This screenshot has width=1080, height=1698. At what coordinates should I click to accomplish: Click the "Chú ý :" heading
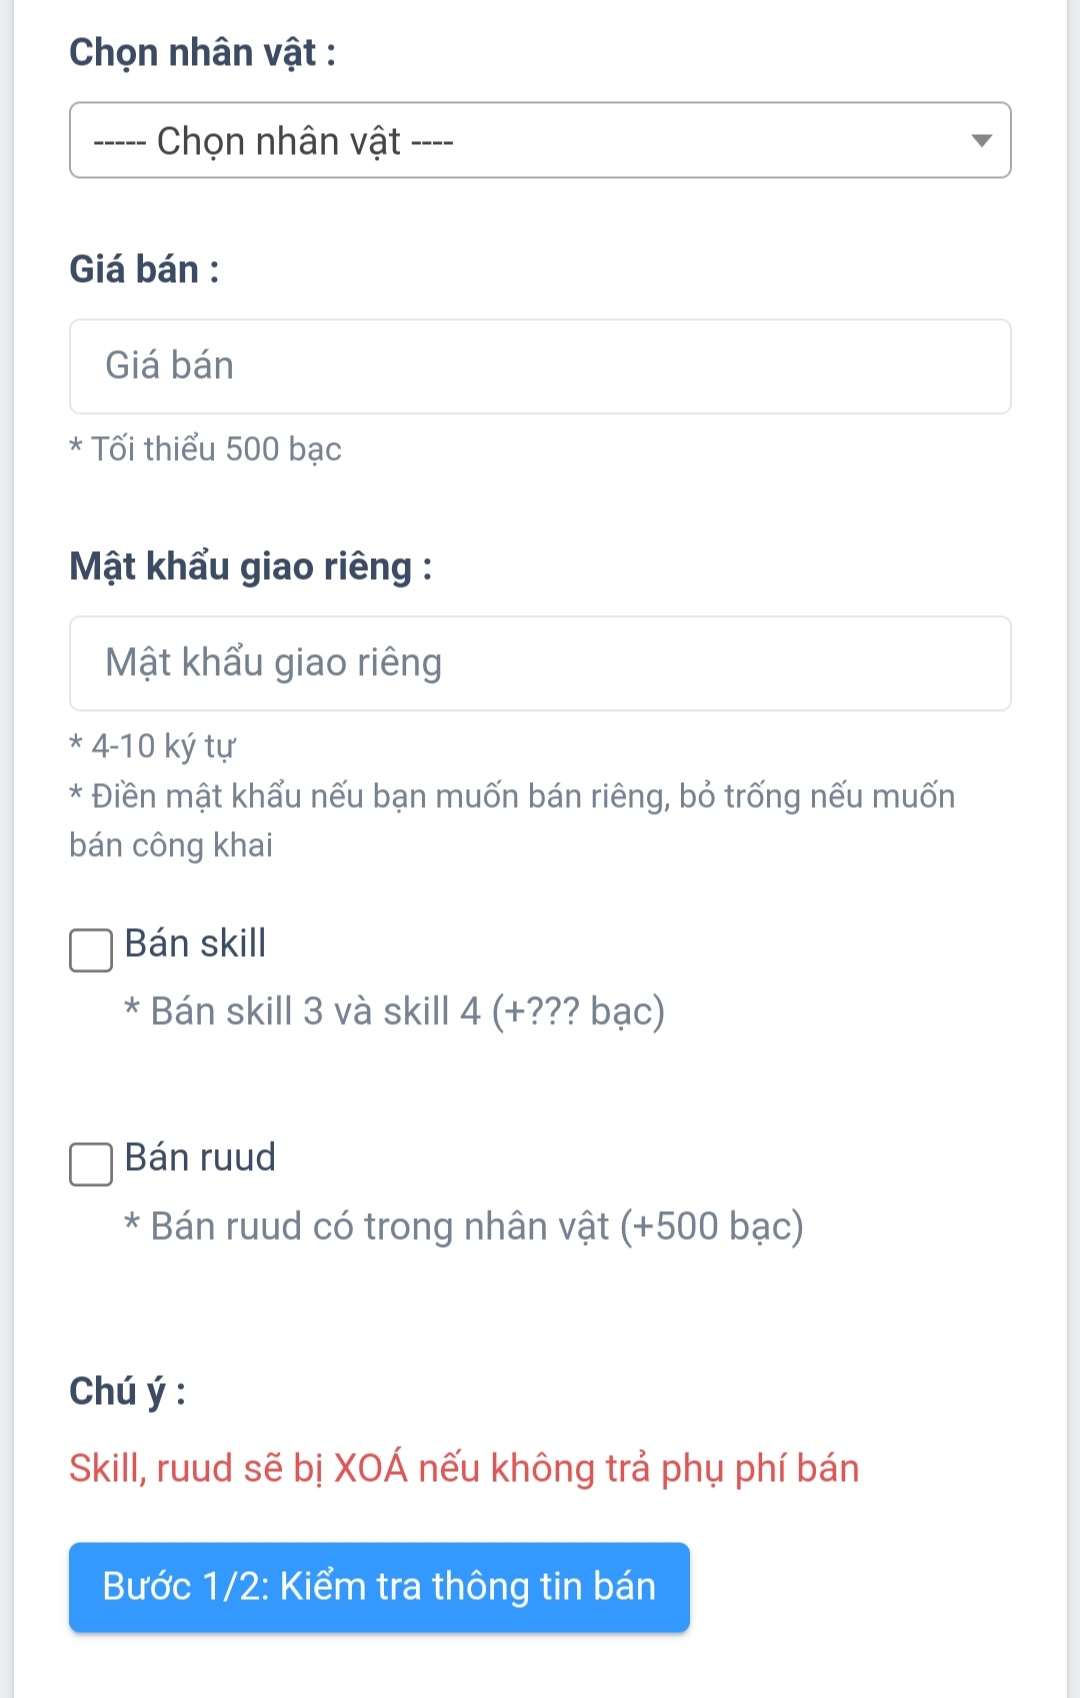(x=127, y=1391)
